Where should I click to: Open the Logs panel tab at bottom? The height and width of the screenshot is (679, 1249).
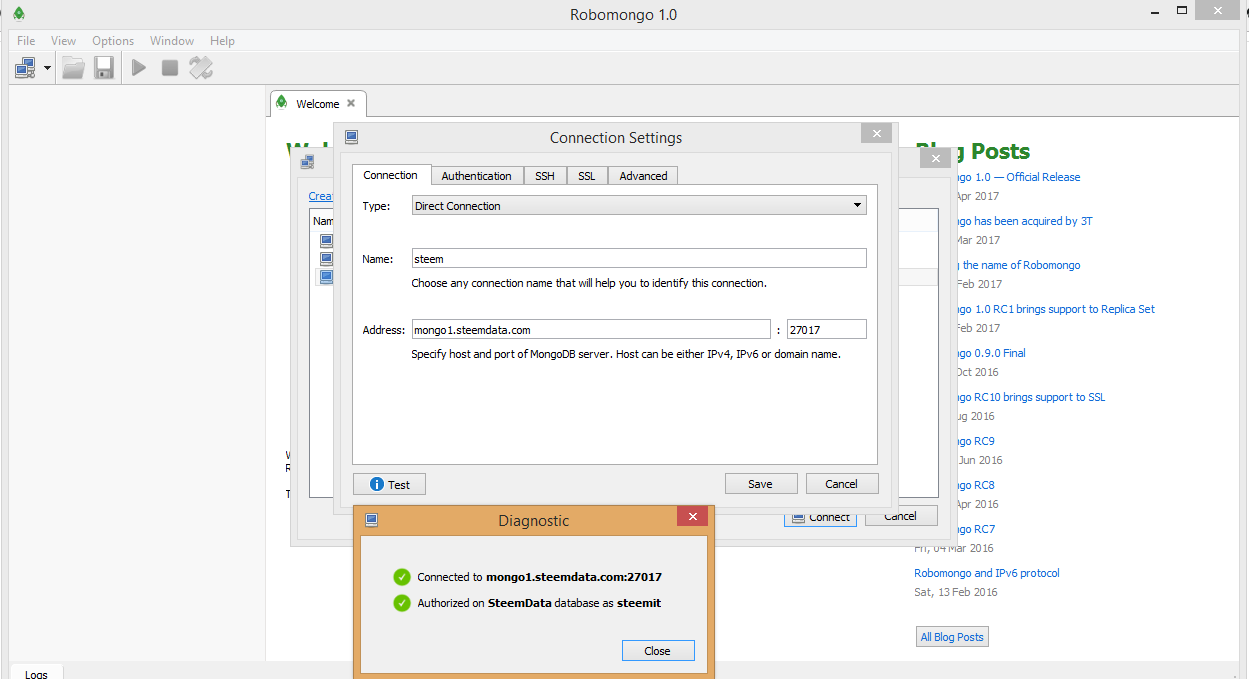[x=36, y=672]
